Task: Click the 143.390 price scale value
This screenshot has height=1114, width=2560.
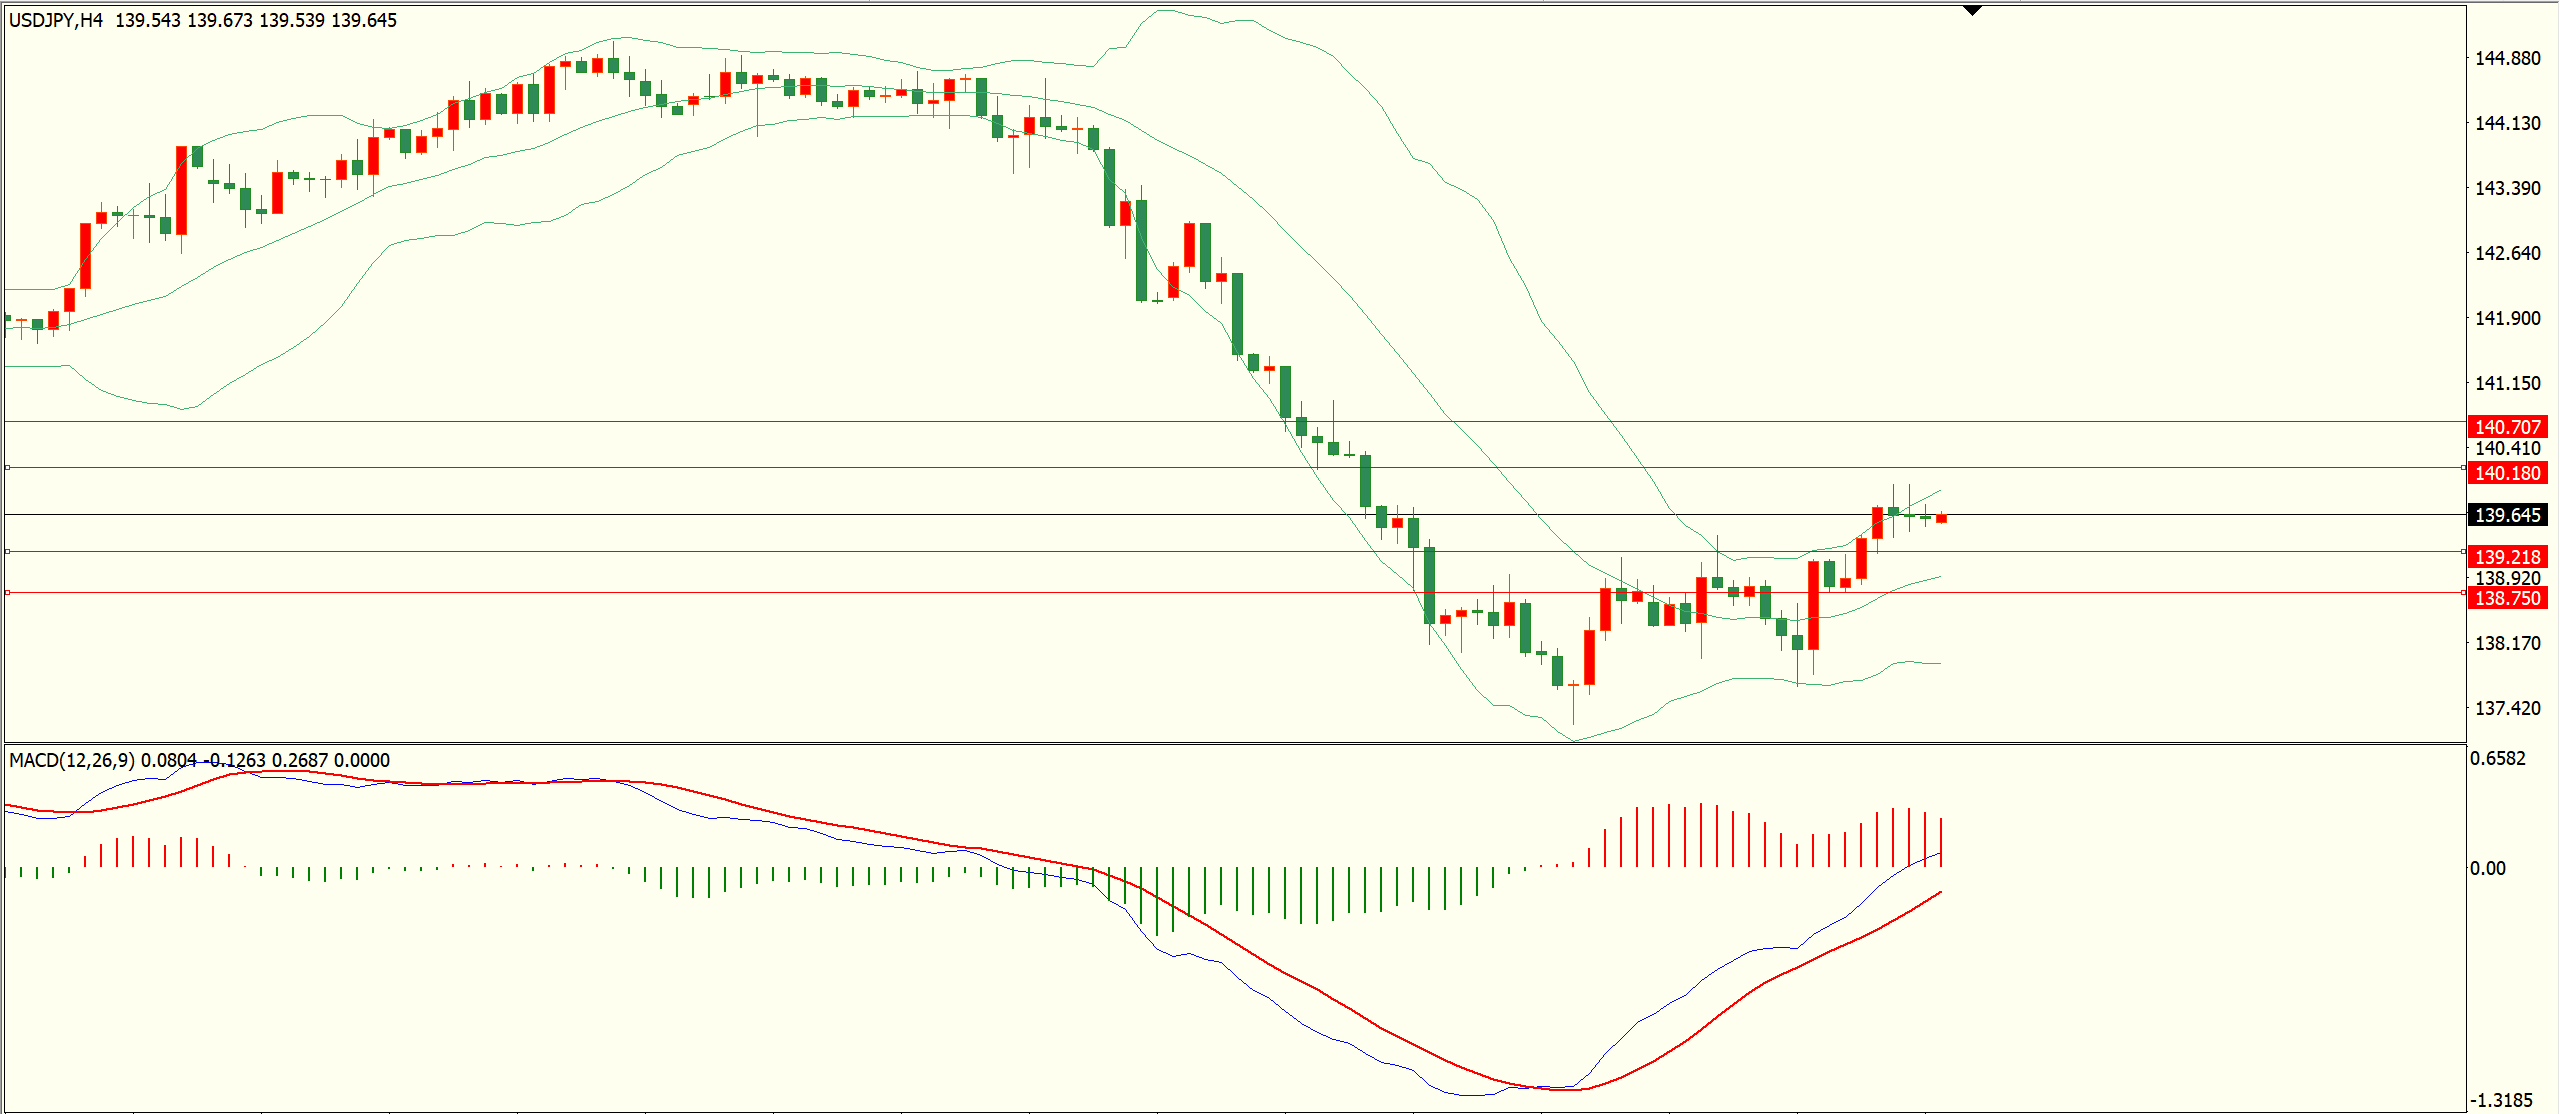Action: 2507,188
